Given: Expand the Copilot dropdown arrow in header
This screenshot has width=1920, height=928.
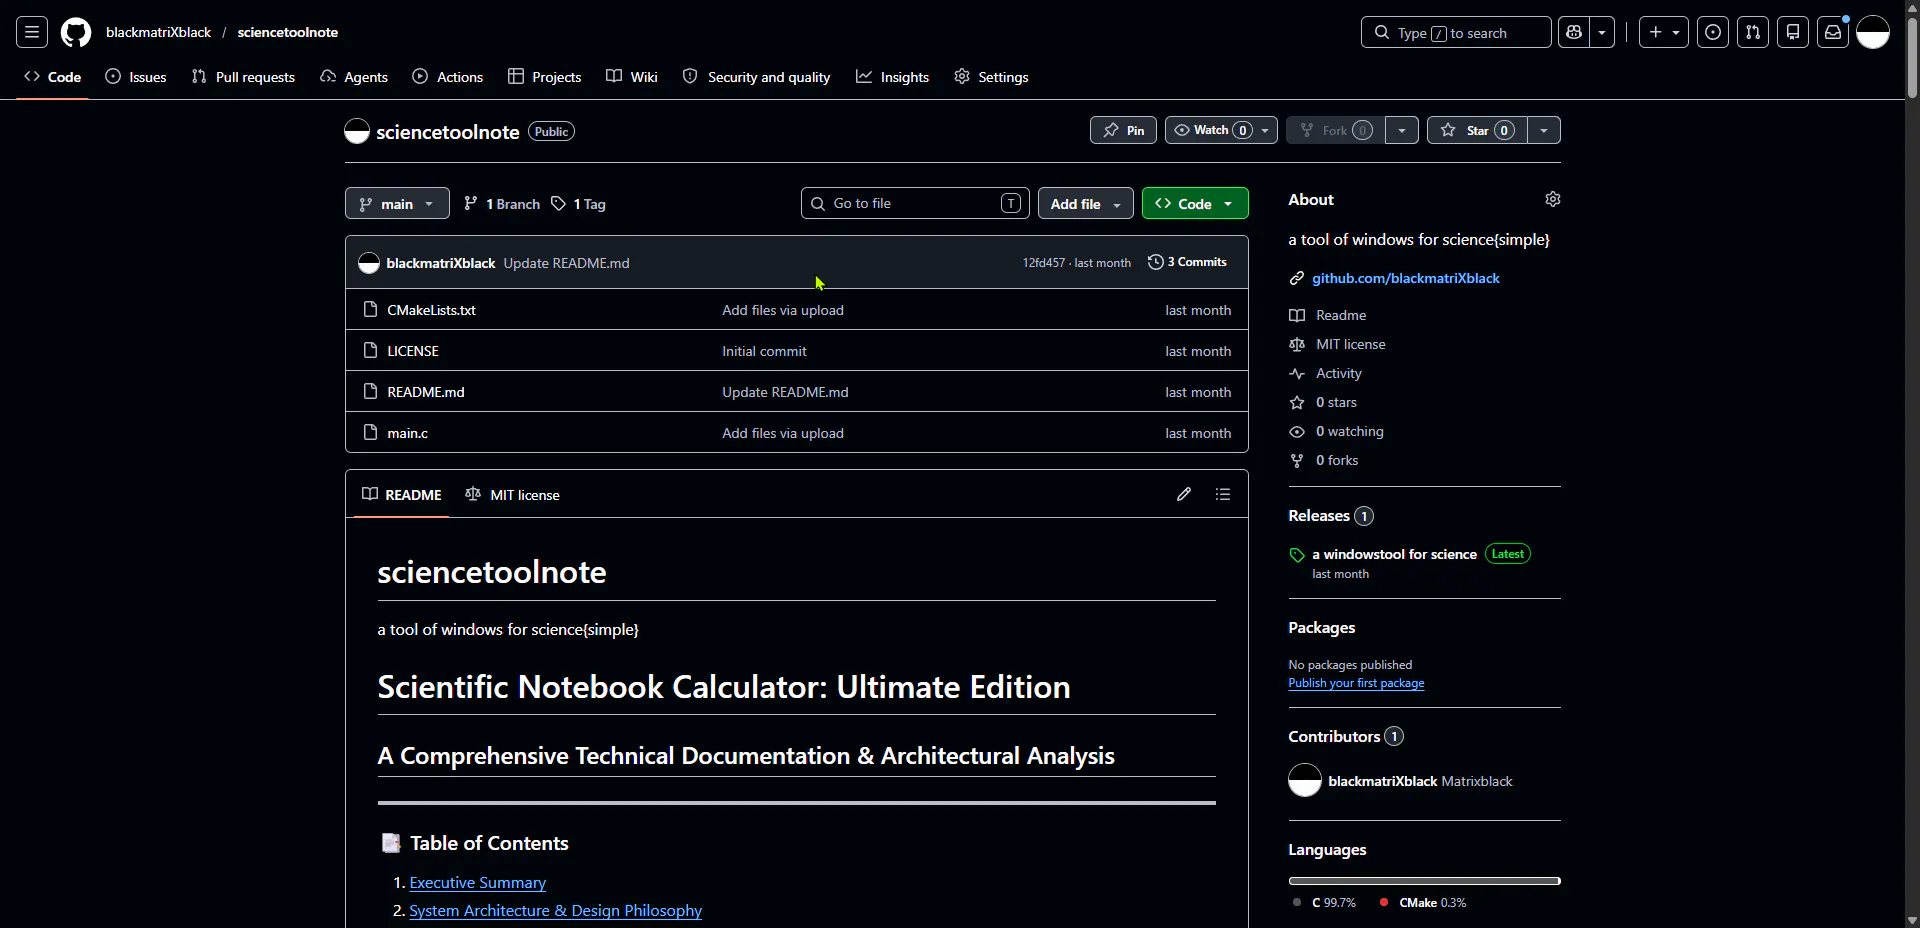Looking at the screenshot, I should [1602, 32].
